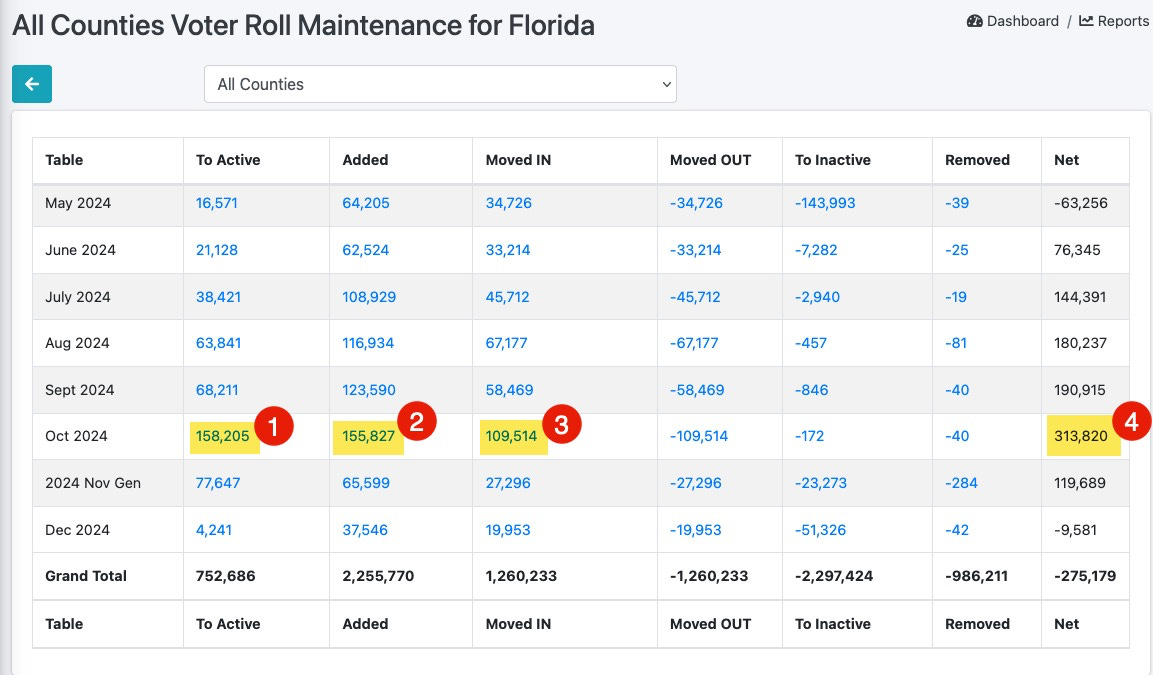Click June 2024 Removed value -25
This screenshot has height=675, width=1153.
(957, 250)
